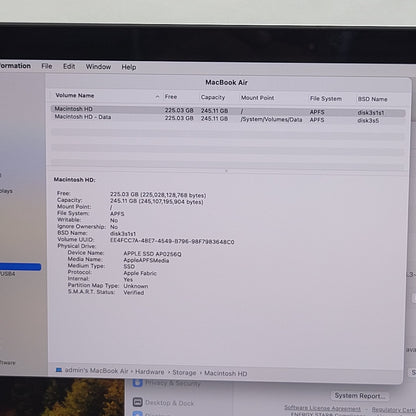
Task: Open the Software License Agreement link
Action: pos(322,408)
